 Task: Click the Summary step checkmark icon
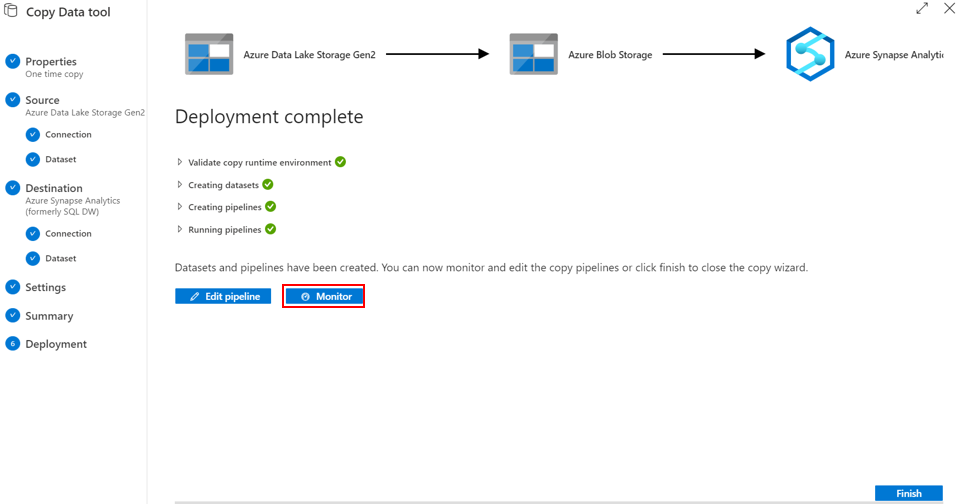click(12, 315)
